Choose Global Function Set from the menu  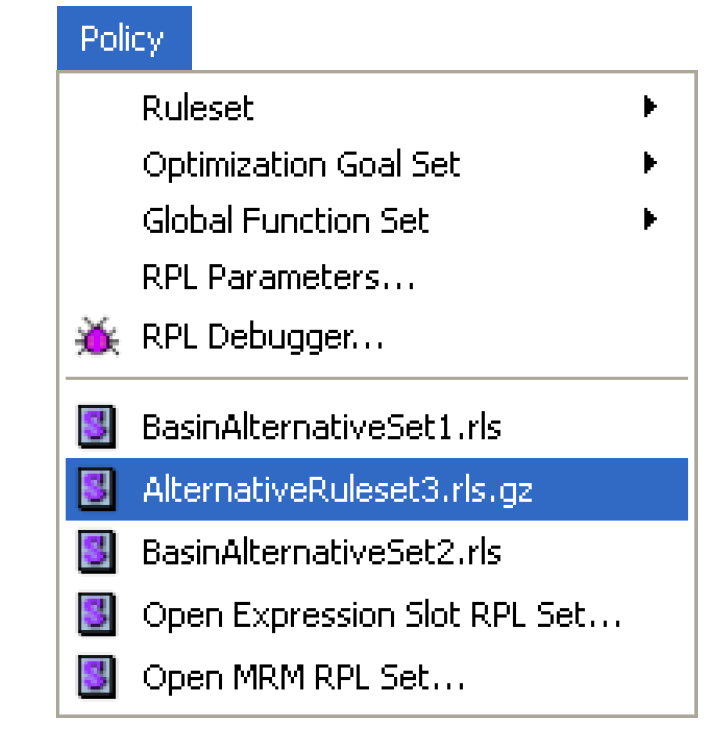click(x=285, y=220)
